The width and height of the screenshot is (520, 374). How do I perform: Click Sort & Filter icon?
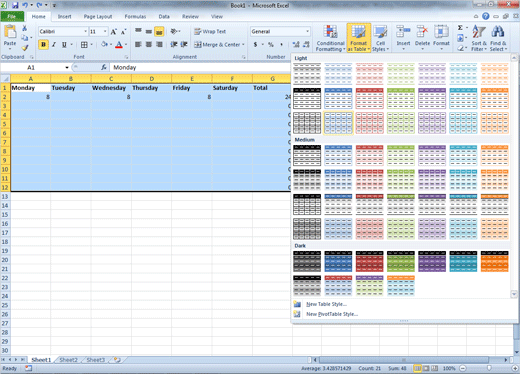pyautogui.click(x=479, y=32)
